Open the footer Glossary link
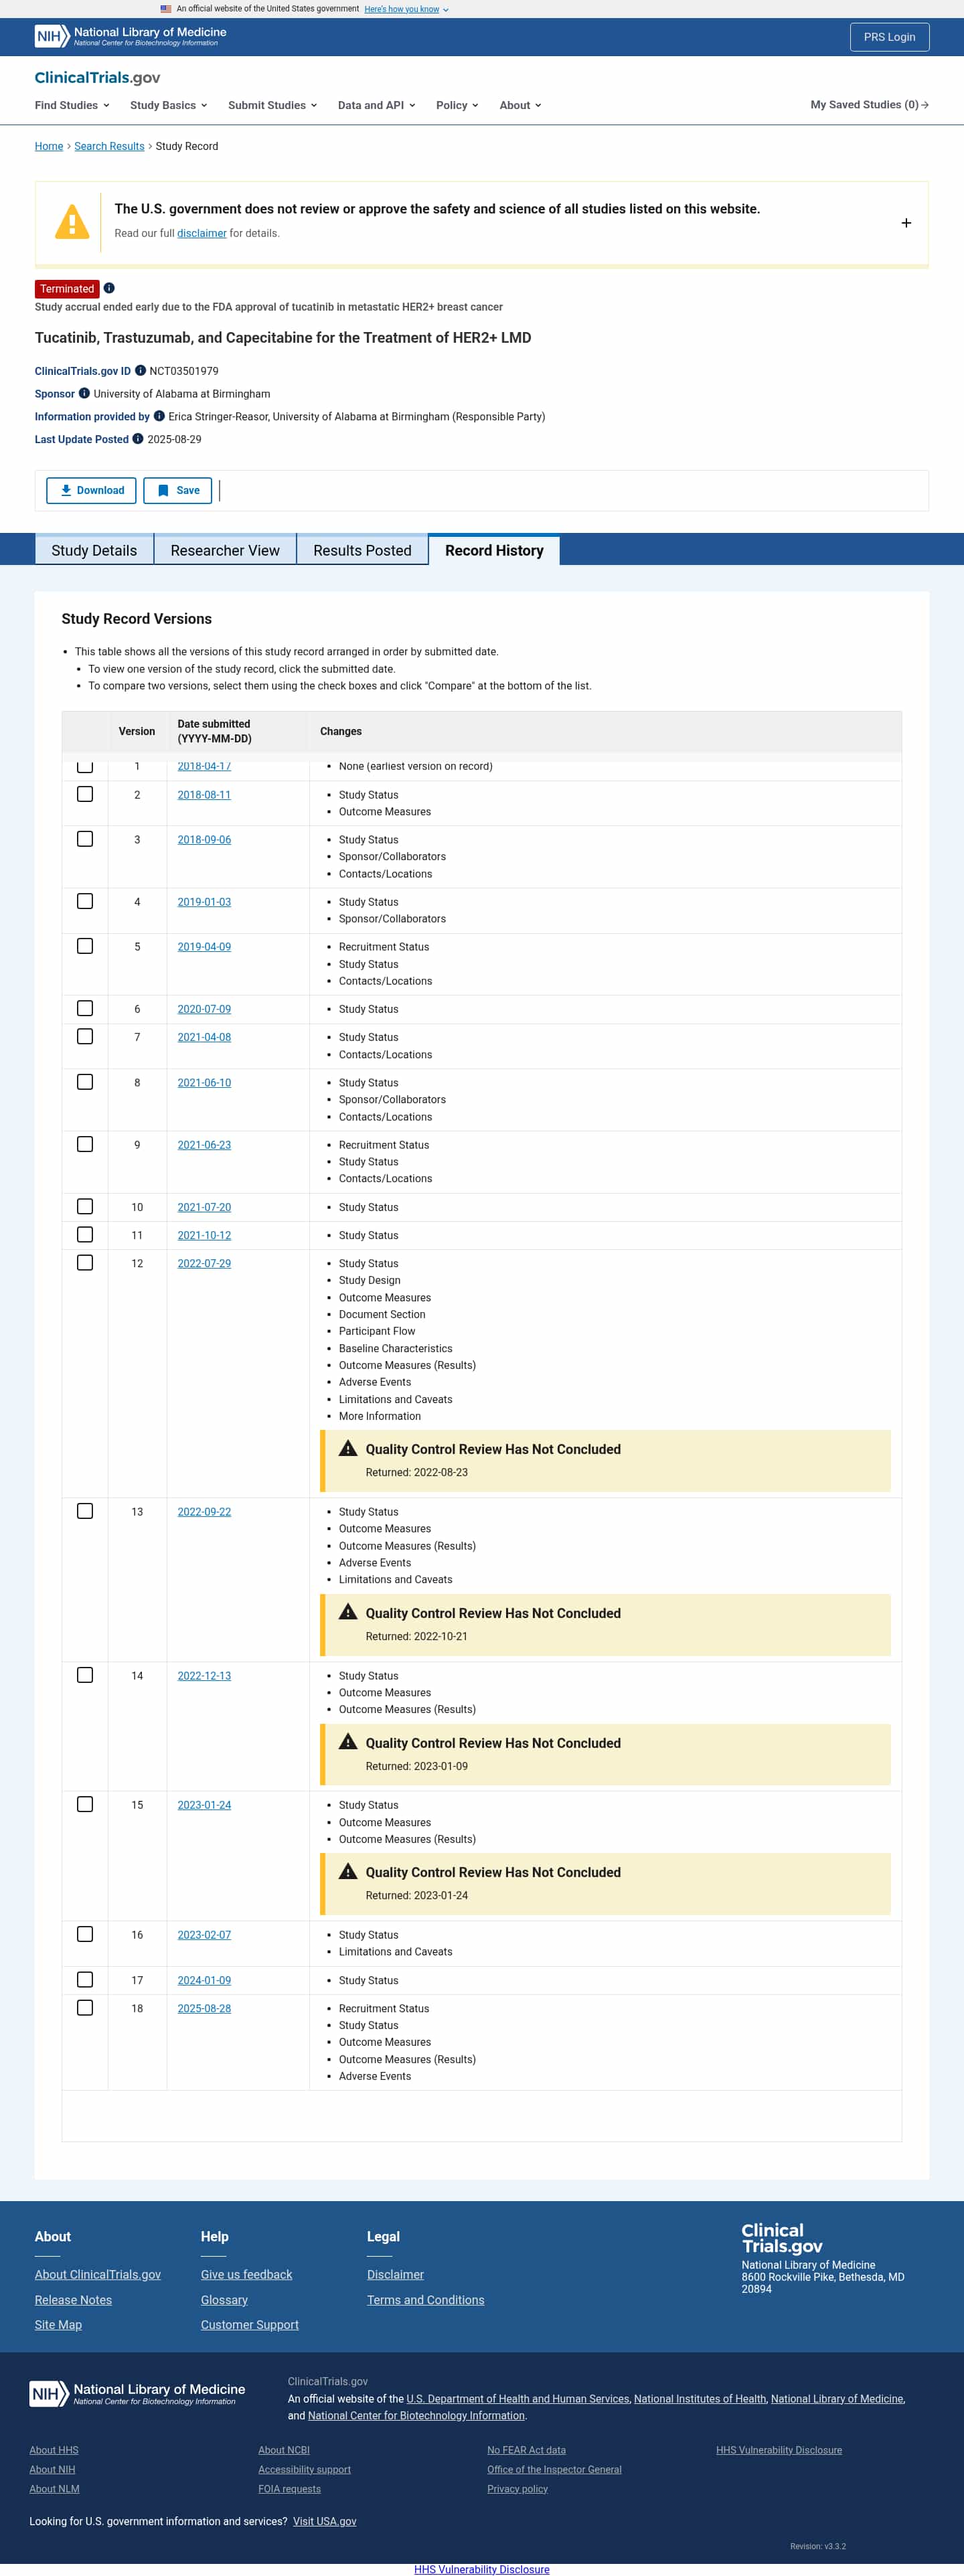 (x=224, y=2300)
